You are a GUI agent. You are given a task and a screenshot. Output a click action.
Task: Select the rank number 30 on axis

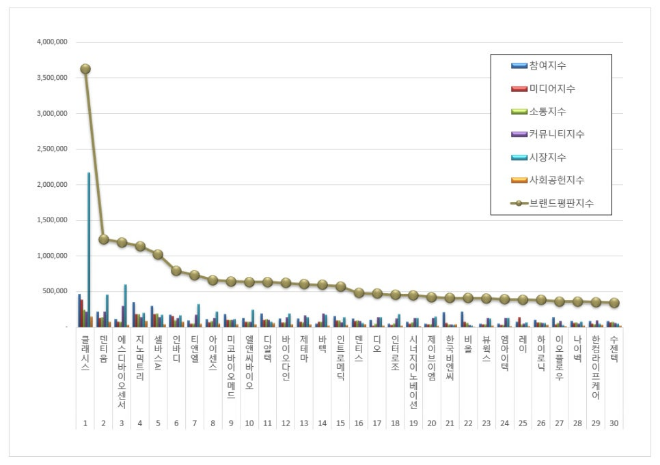(x=614, y=424)
